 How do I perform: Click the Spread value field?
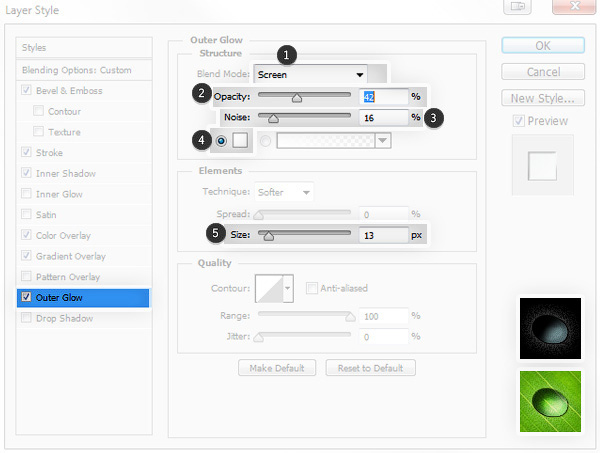coord(384,214)
